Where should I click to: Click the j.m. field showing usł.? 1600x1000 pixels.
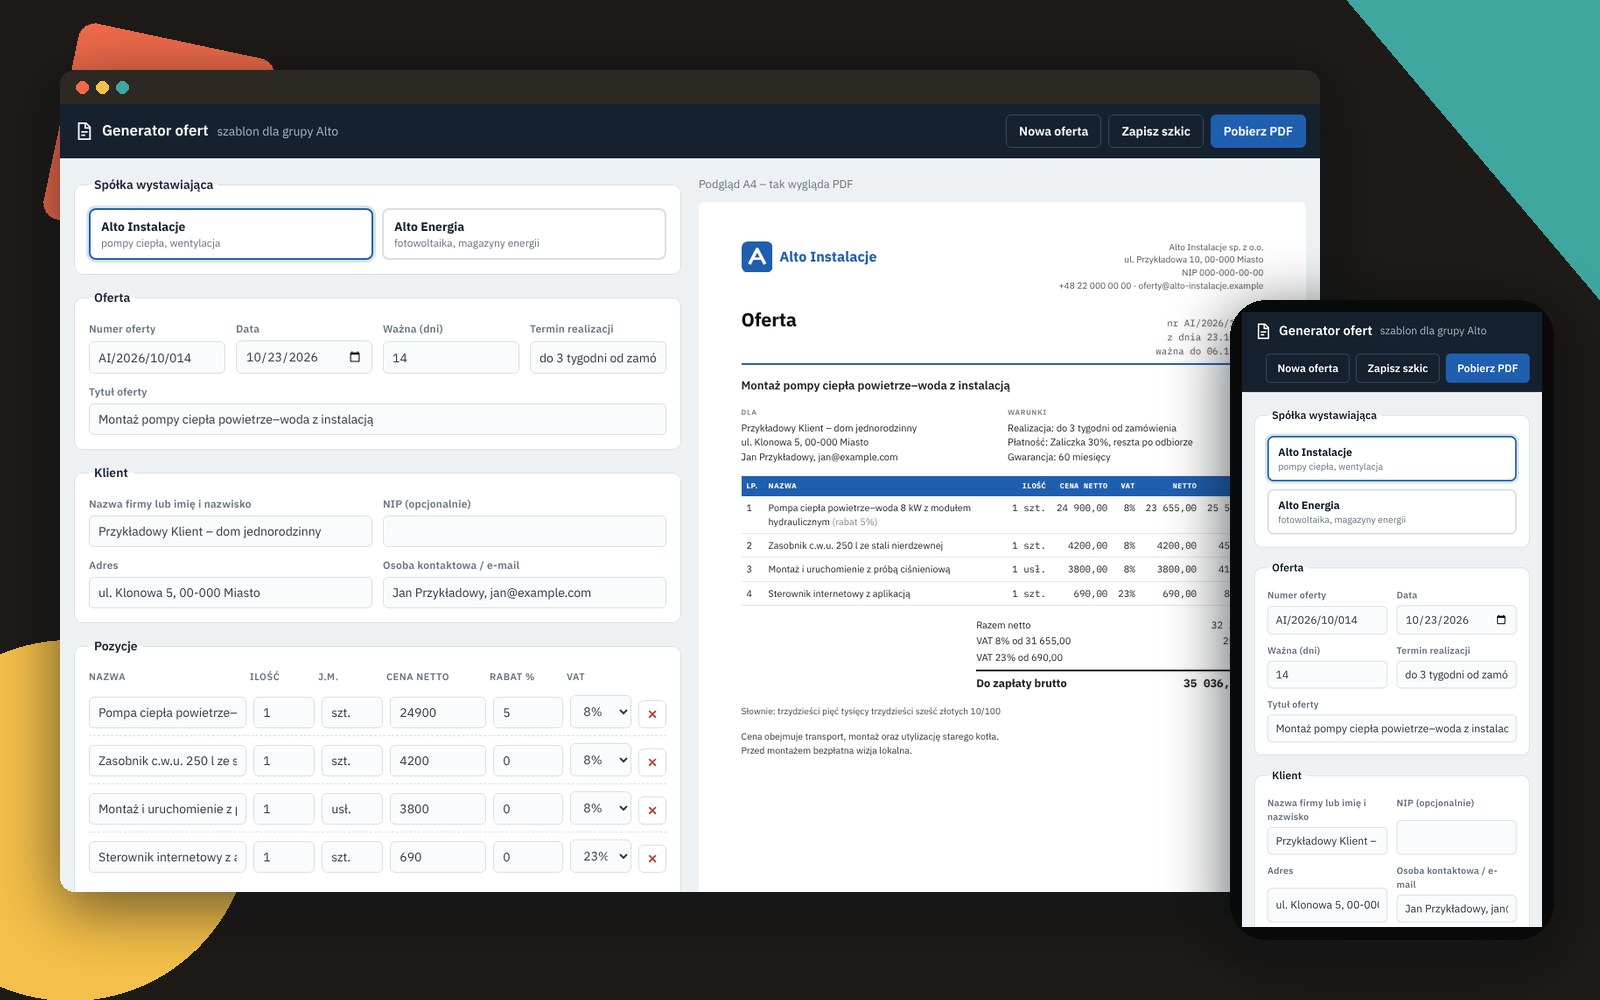click(x=352, y=809)
